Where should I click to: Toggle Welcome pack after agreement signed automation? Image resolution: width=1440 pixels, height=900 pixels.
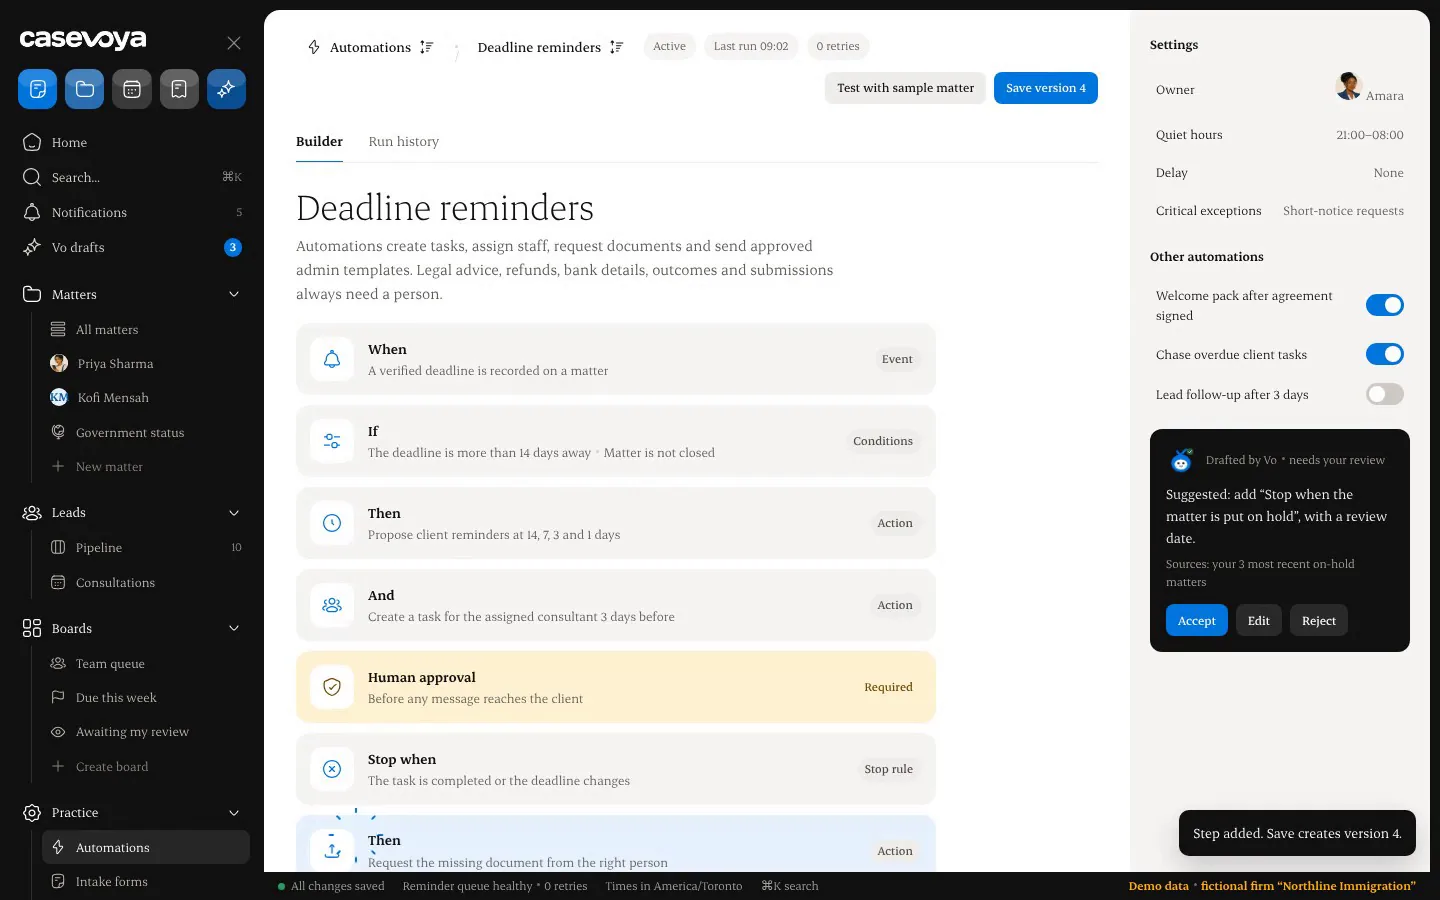click(x=1385, y=305)
